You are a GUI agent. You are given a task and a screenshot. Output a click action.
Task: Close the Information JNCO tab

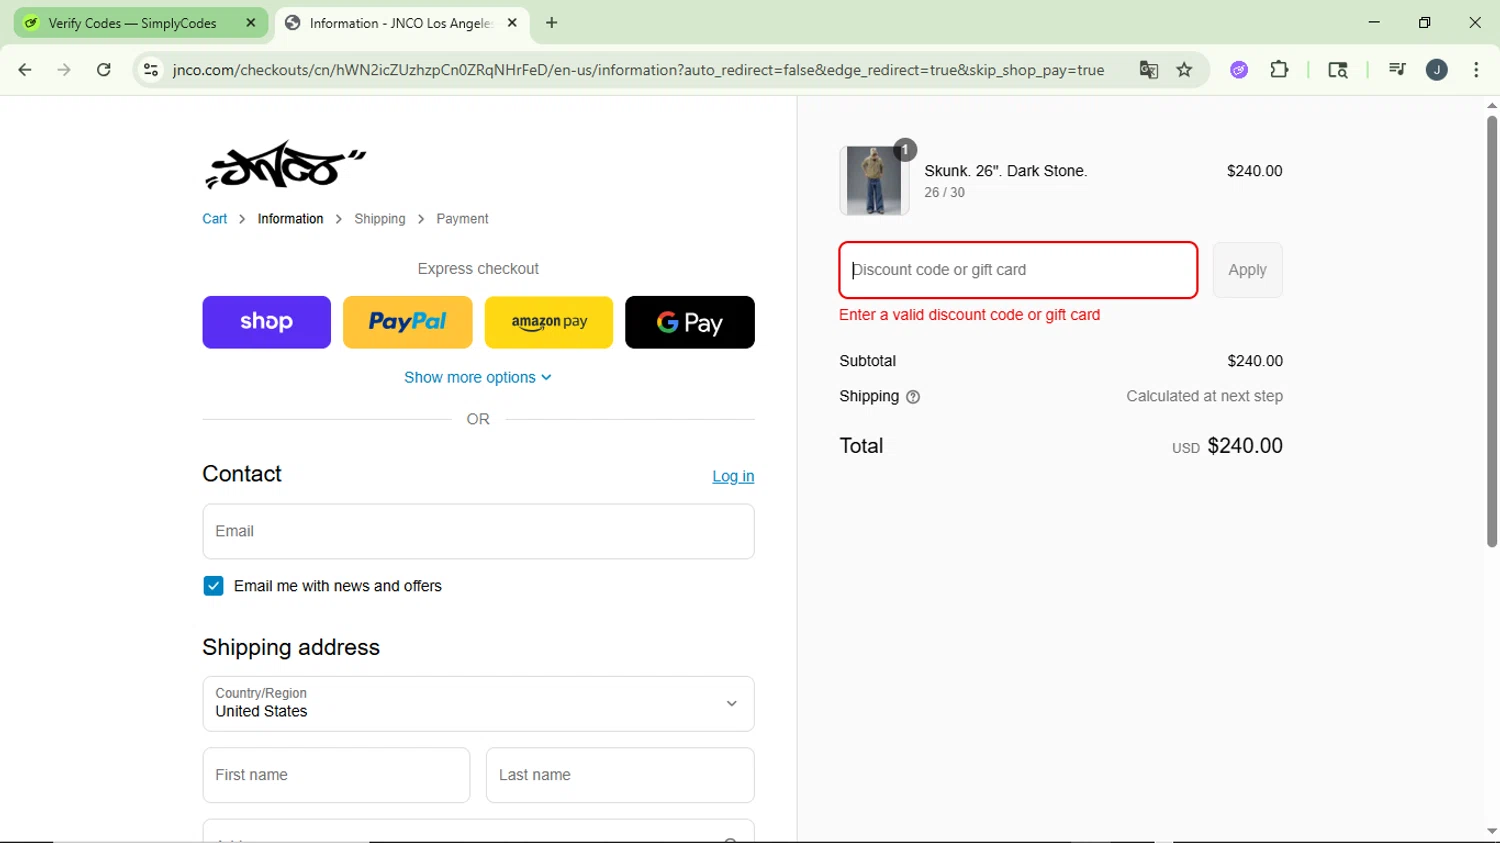click(512, 23)
